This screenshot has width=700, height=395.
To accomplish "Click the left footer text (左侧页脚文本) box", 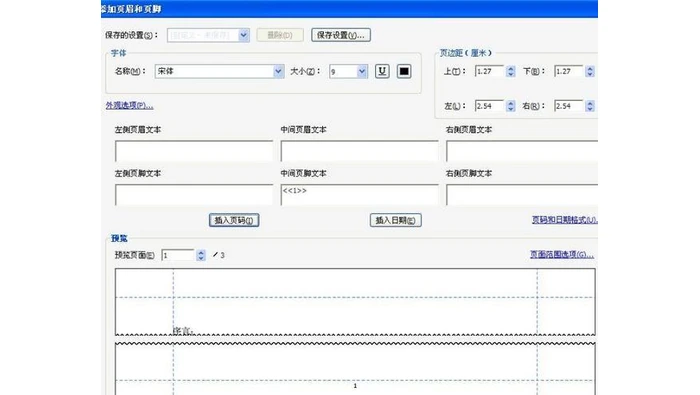I will [194, 195].
